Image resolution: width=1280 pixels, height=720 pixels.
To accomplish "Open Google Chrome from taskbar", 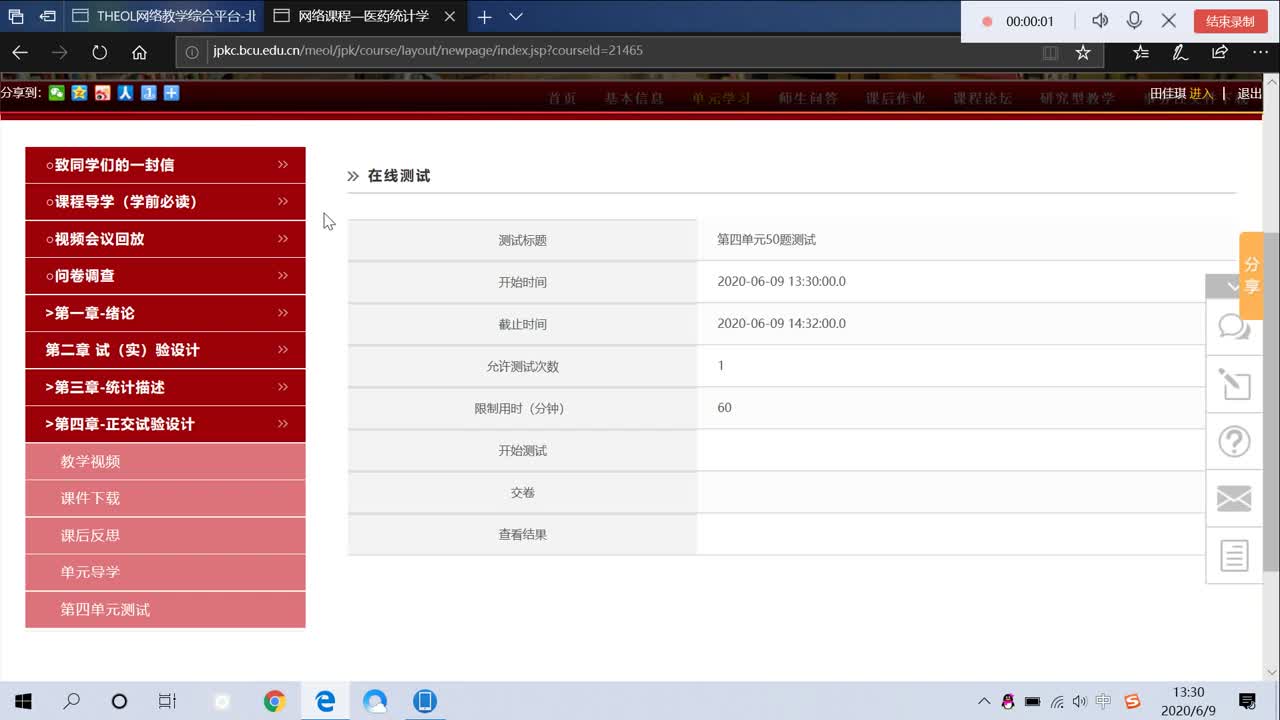I will pyautogui.click(x=274, y=701).
